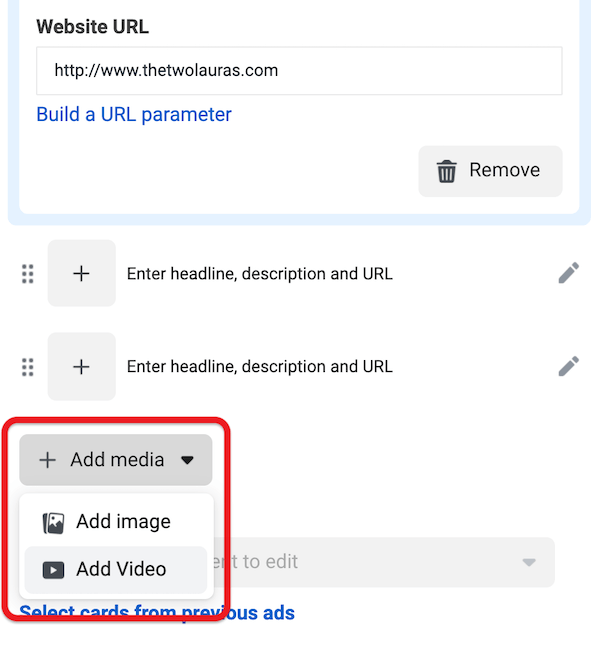The height and width of the screenshot is (648, 600).
Task: Click the pencil edit icon for the first empty card
Action: click(x=568, y=273)
